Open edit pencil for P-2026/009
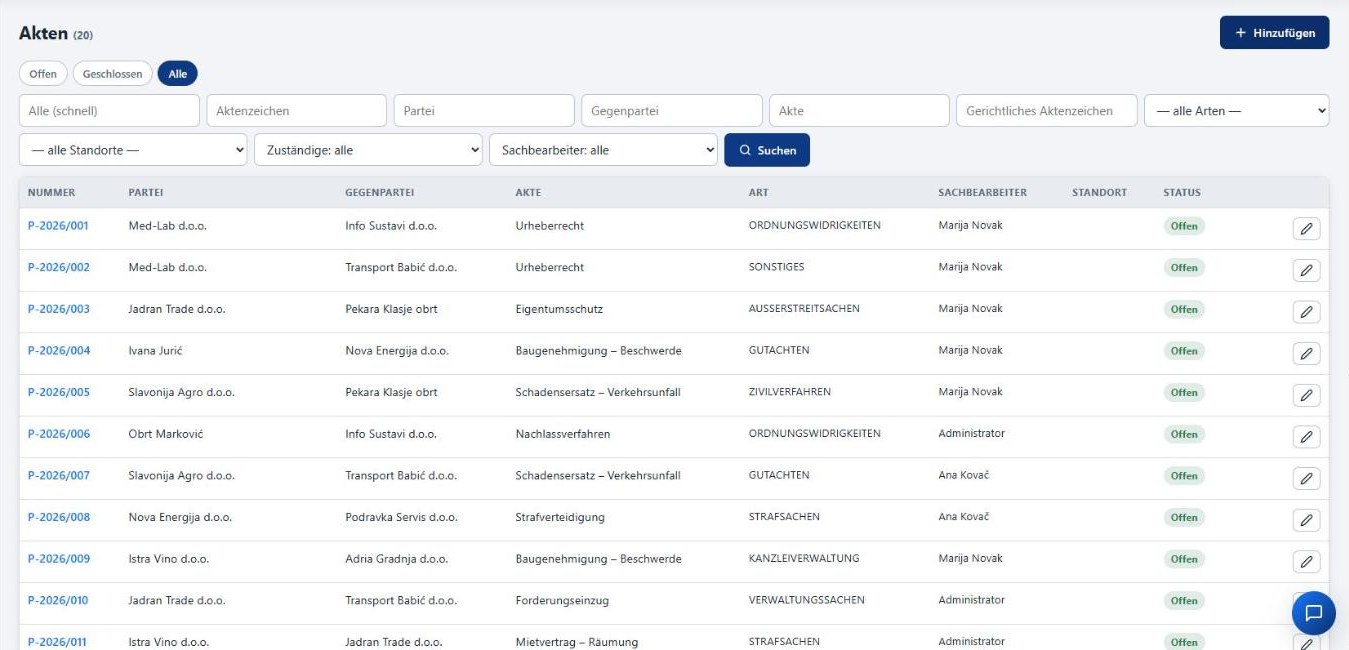 (x=1306, y=561)
